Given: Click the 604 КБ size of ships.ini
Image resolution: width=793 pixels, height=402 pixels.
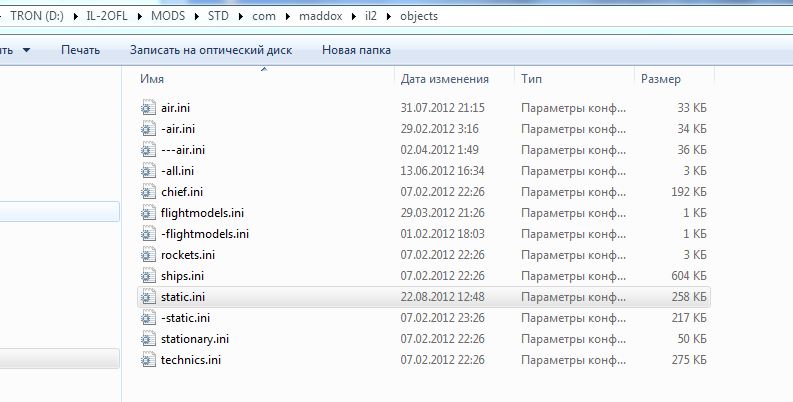Looking at the screenshot, I should pos(689,276).
